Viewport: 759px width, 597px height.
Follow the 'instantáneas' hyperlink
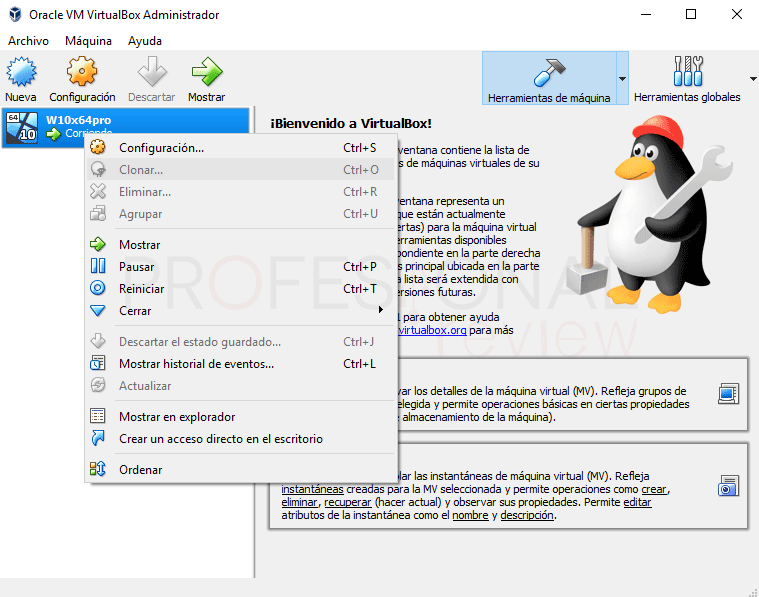(312, 489)
